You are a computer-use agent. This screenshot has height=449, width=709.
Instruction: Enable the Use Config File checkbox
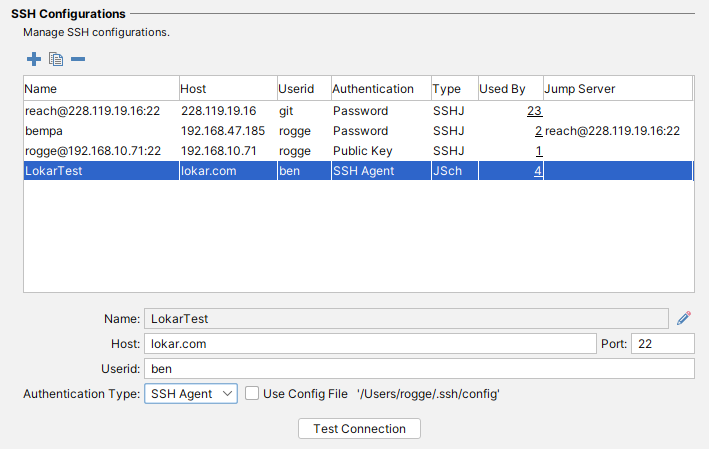click(x=252, y=394)
